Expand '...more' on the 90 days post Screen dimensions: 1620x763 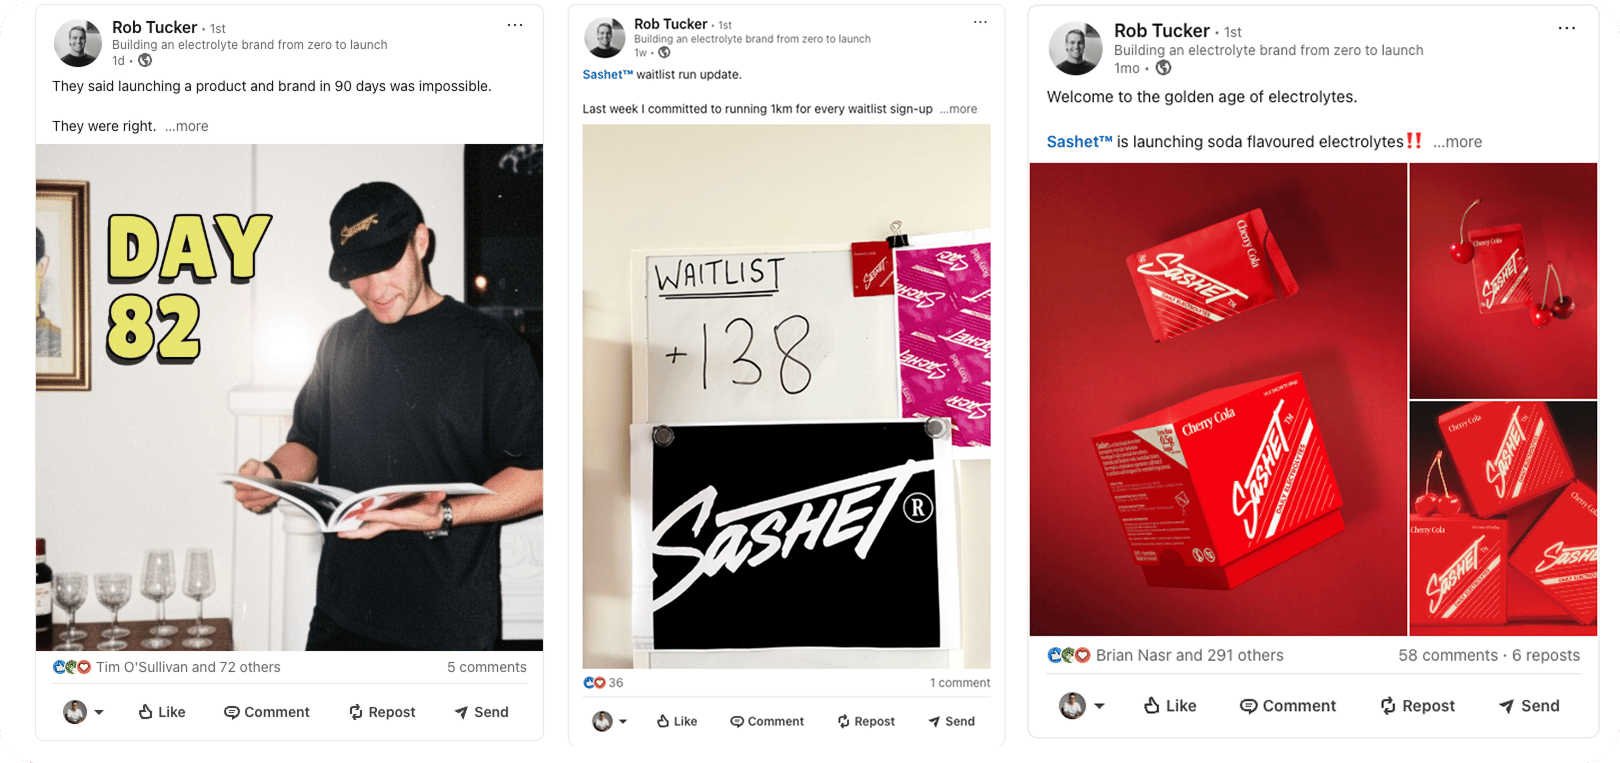click(x=187, y=126)
